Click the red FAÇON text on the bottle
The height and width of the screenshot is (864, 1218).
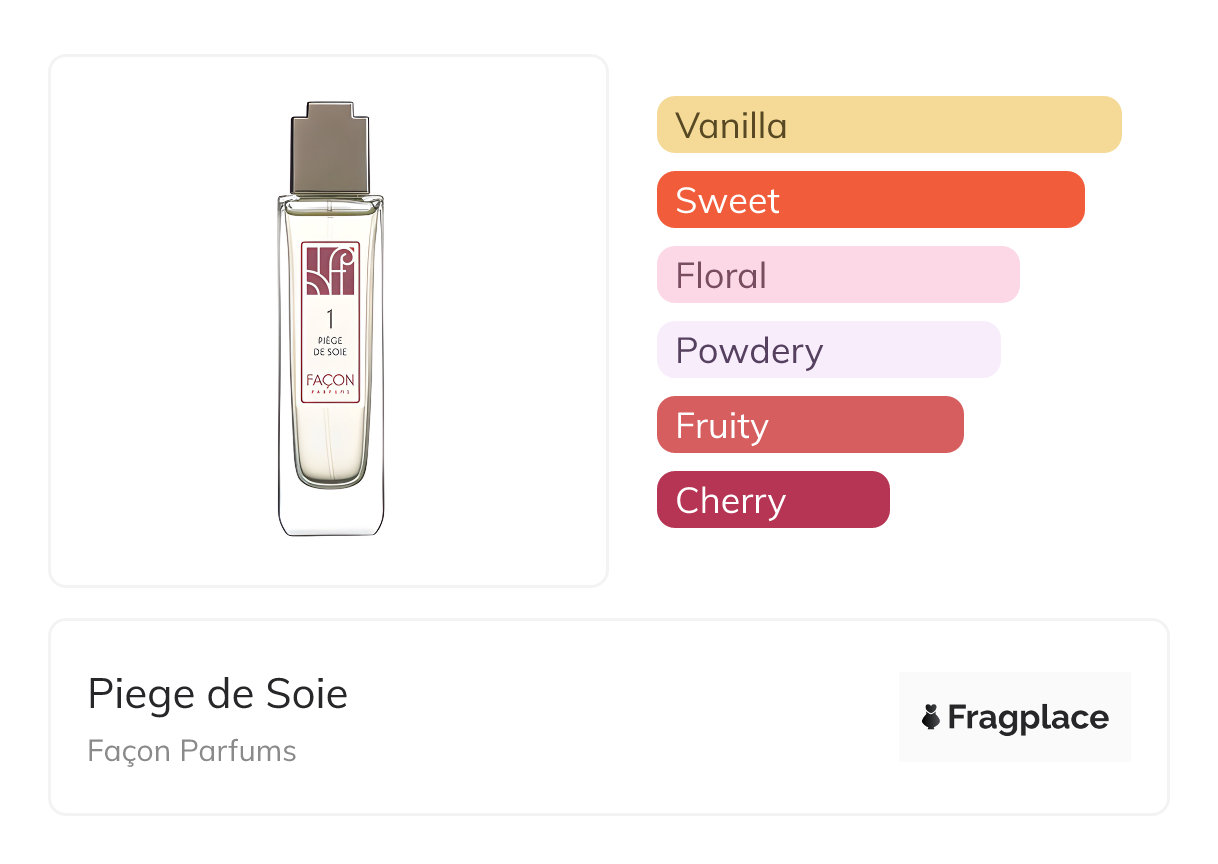(x=330, y=384)
